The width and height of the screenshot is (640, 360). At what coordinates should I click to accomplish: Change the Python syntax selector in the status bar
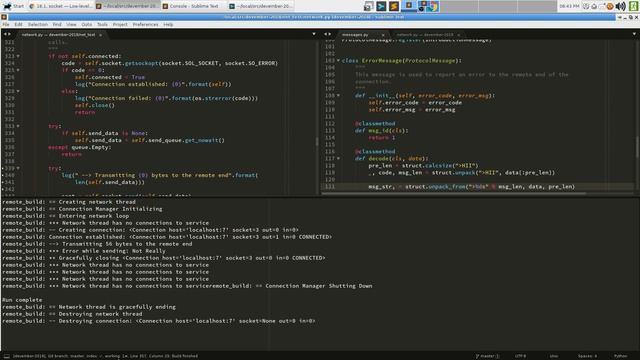coord(620,356)
